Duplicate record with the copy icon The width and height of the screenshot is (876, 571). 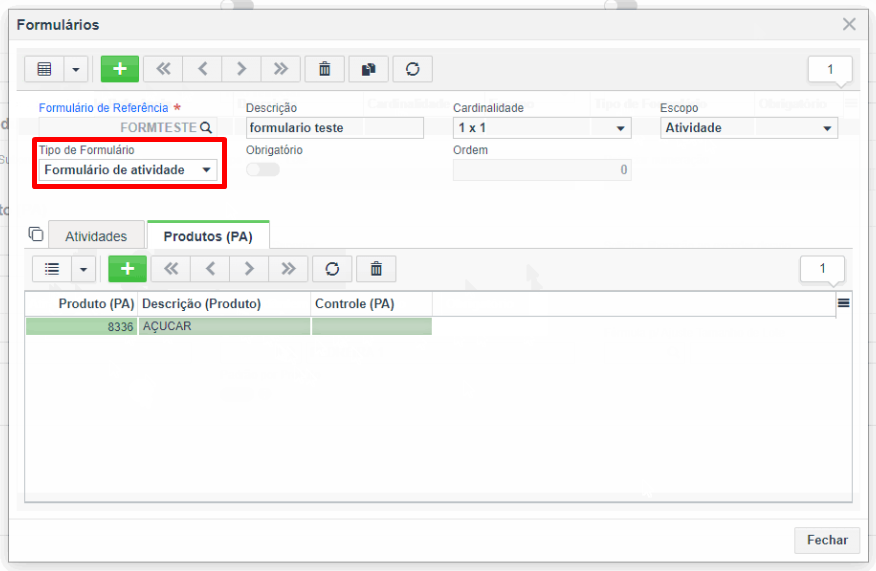click(368, 69)
